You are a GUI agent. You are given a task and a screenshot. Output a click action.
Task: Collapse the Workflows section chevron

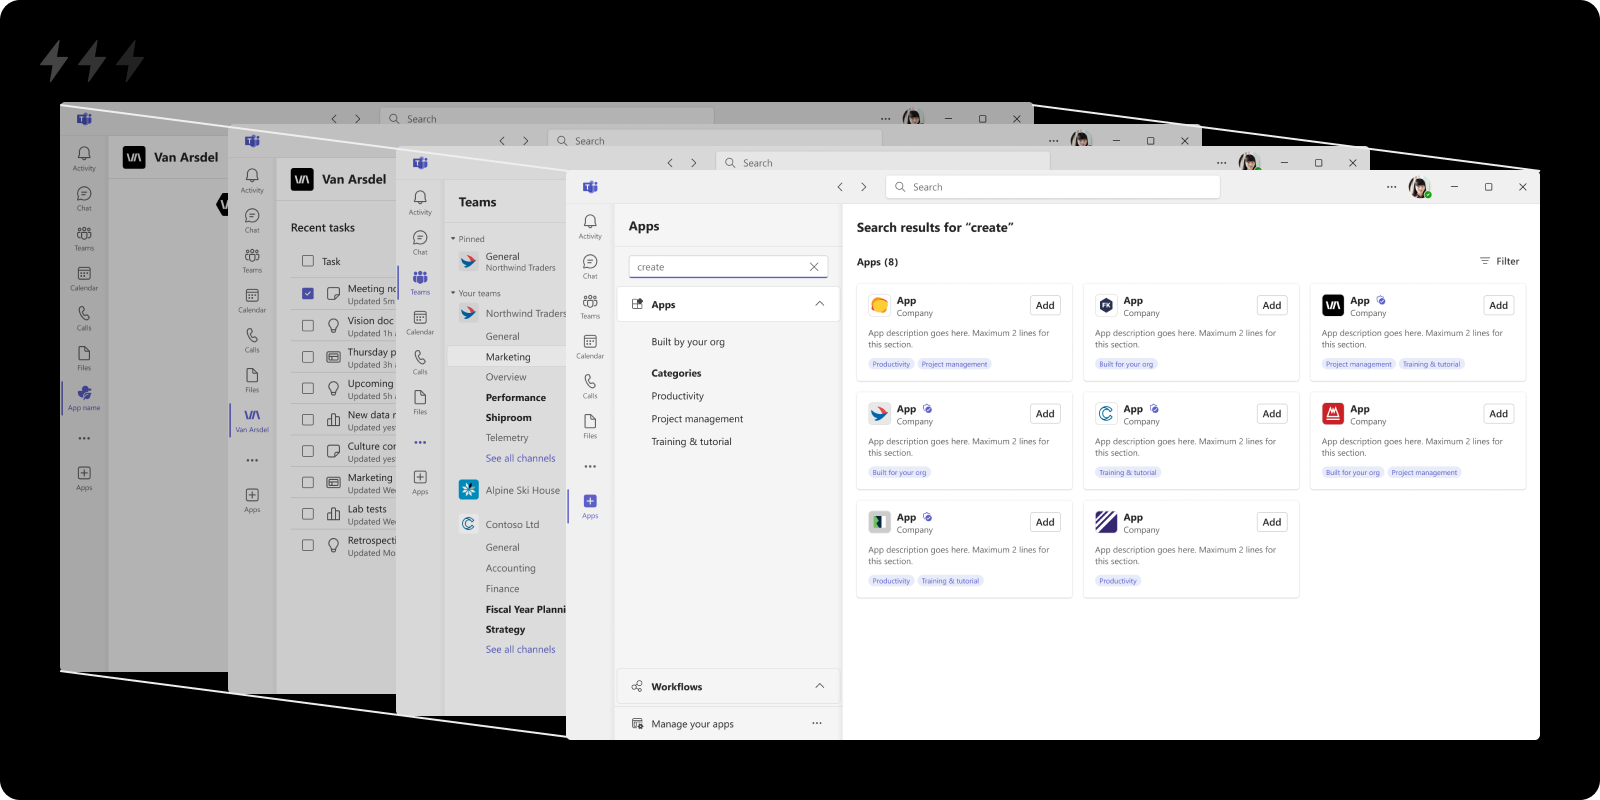(x=819, y=686)
